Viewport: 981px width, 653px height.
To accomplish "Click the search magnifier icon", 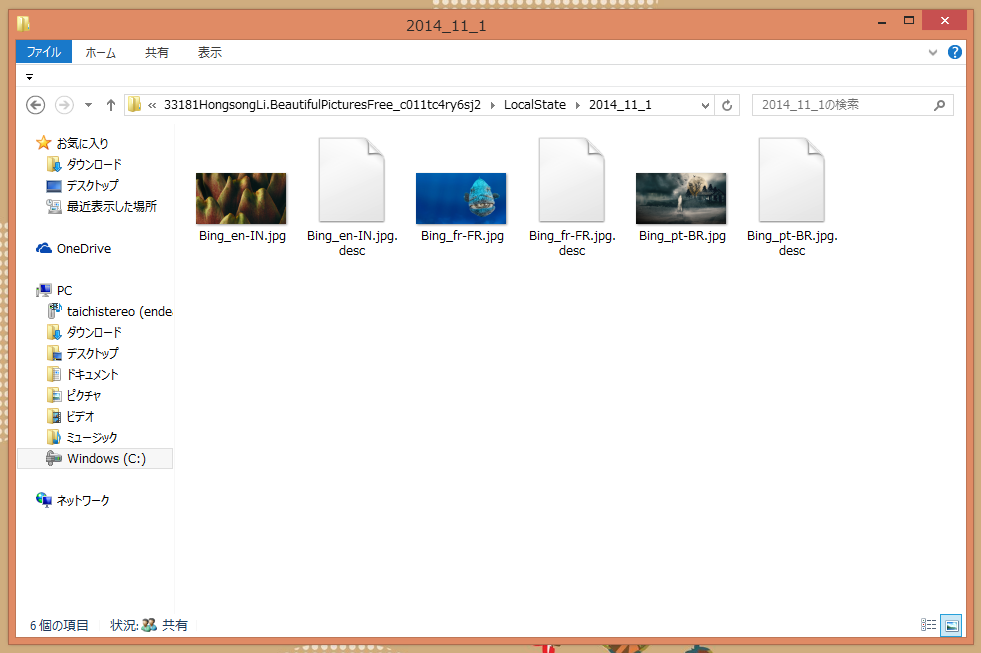I will 939,105.
